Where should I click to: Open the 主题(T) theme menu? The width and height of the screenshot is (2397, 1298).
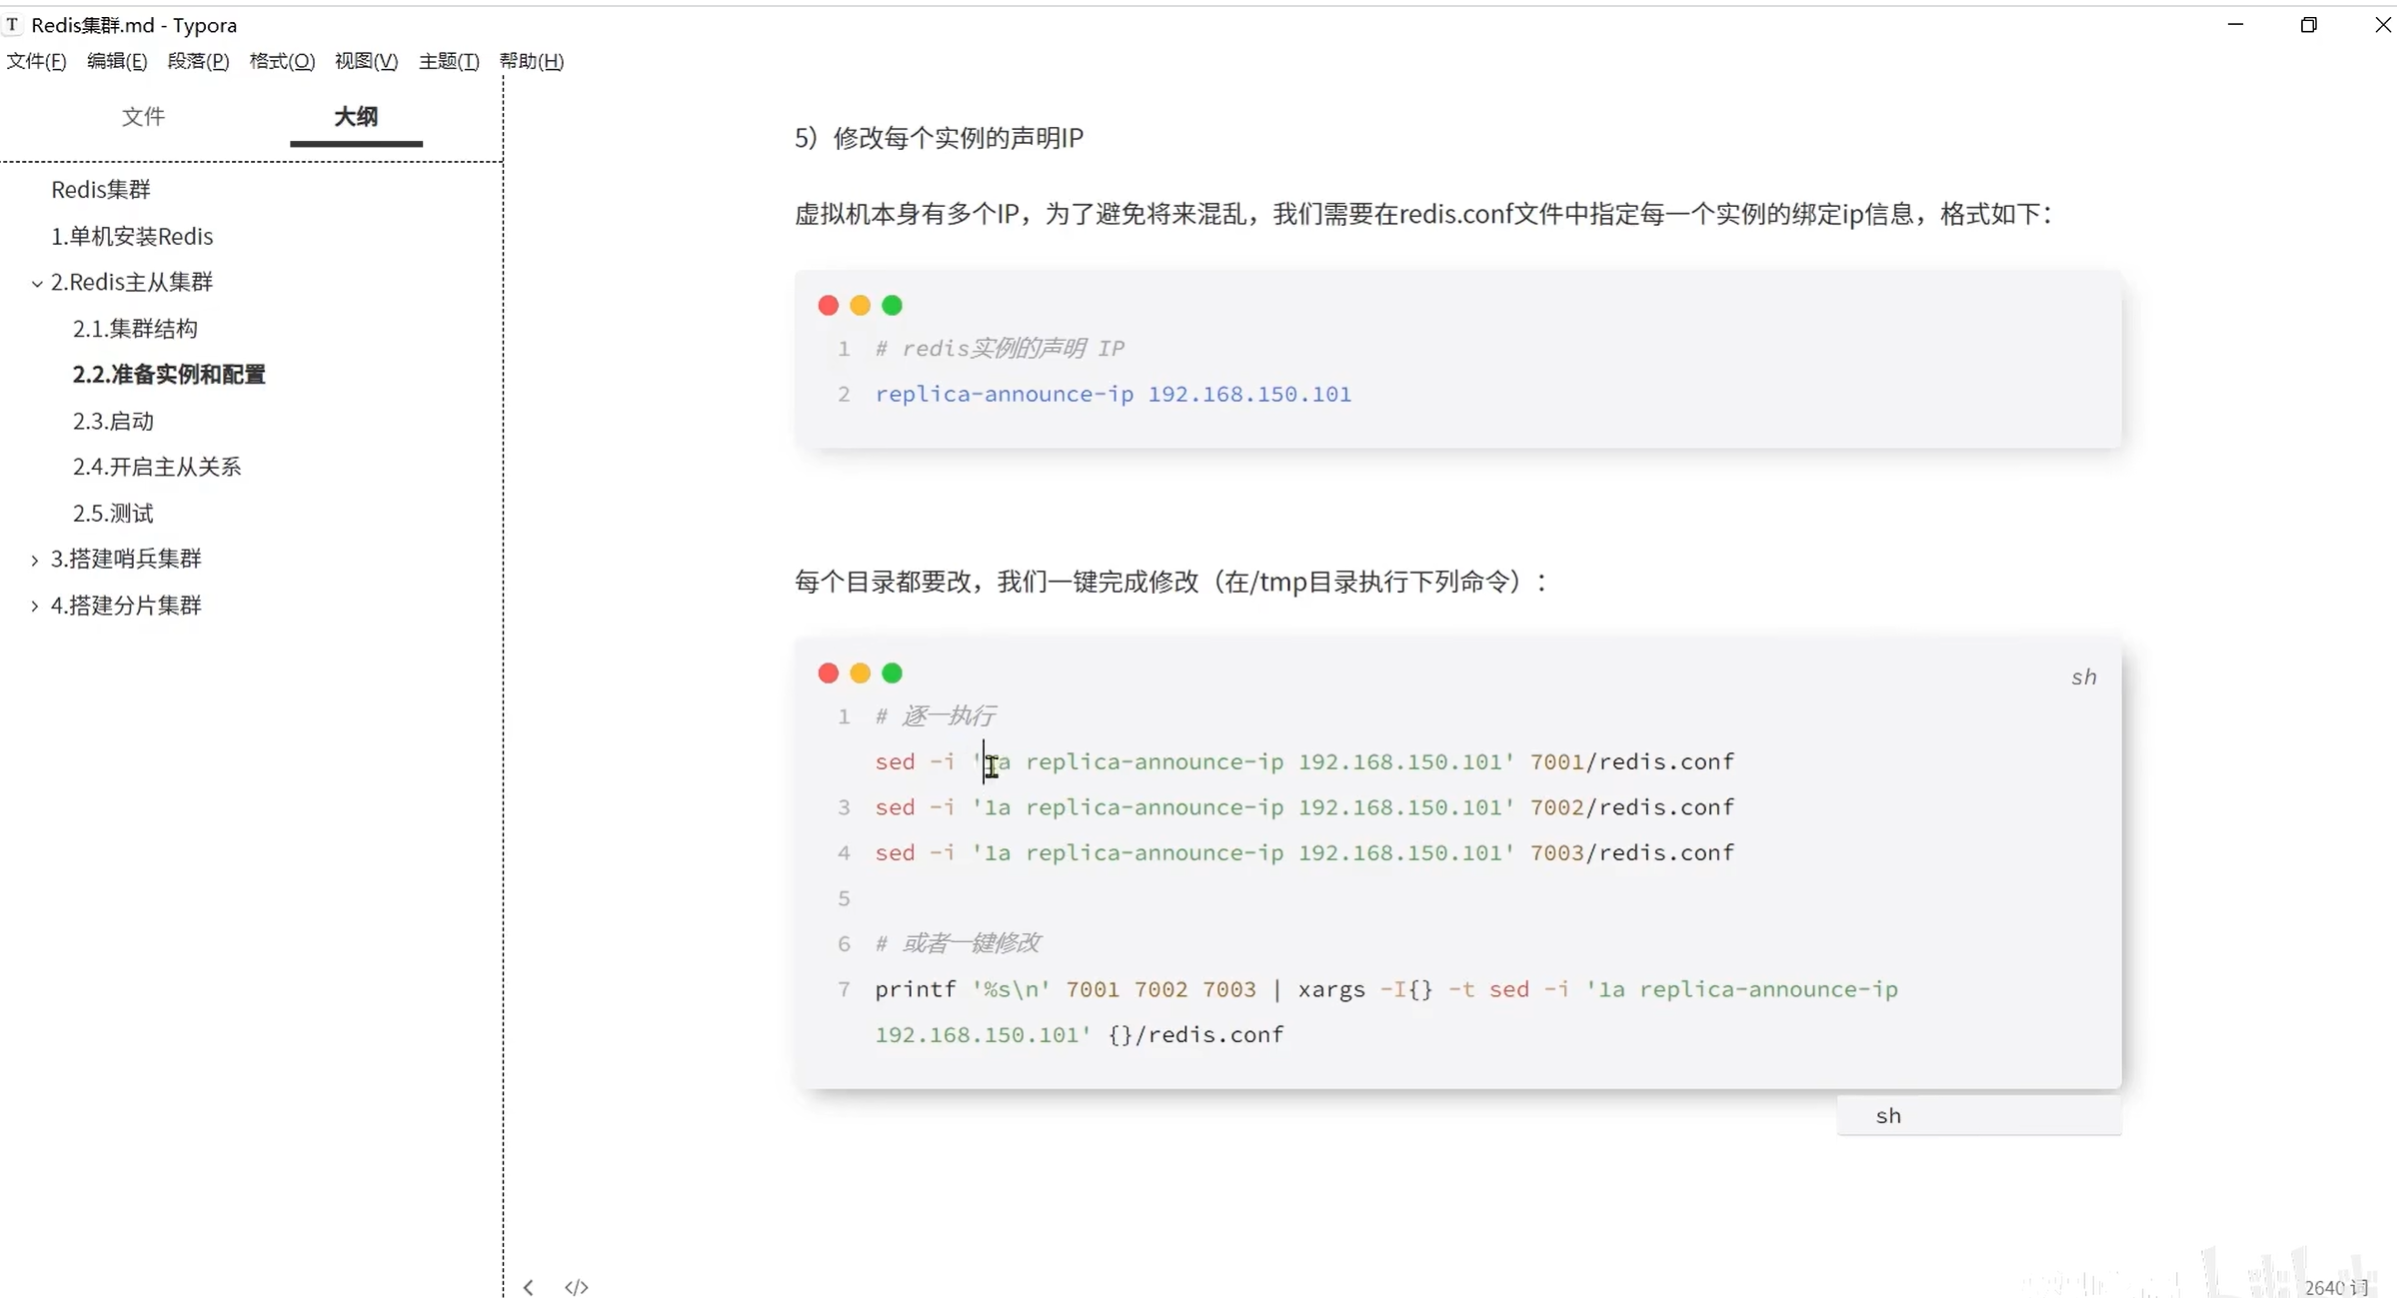point(448,61)
